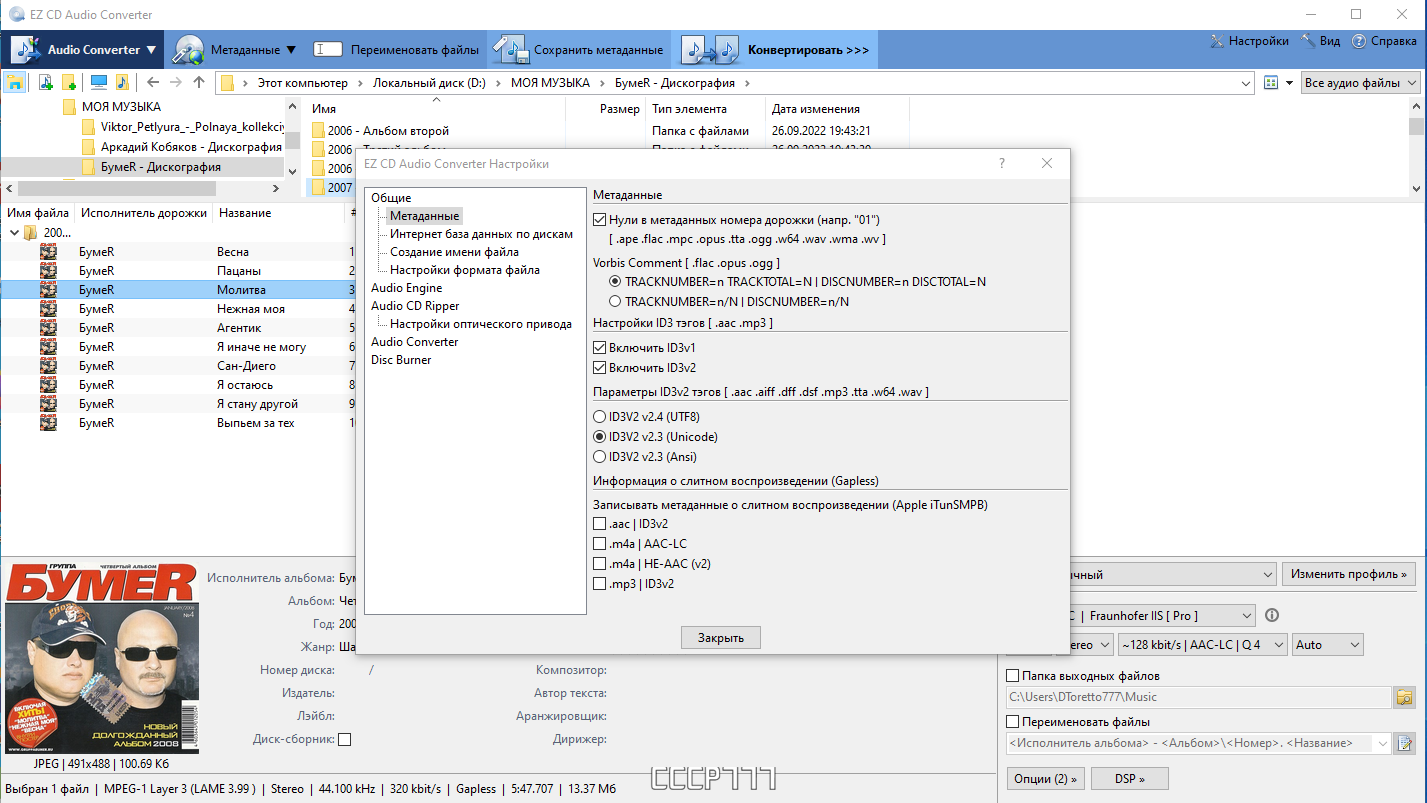Screen dimensions: 1427x803
Task: Toggle Включить ID3v1 checkbox
Action: 600,348
